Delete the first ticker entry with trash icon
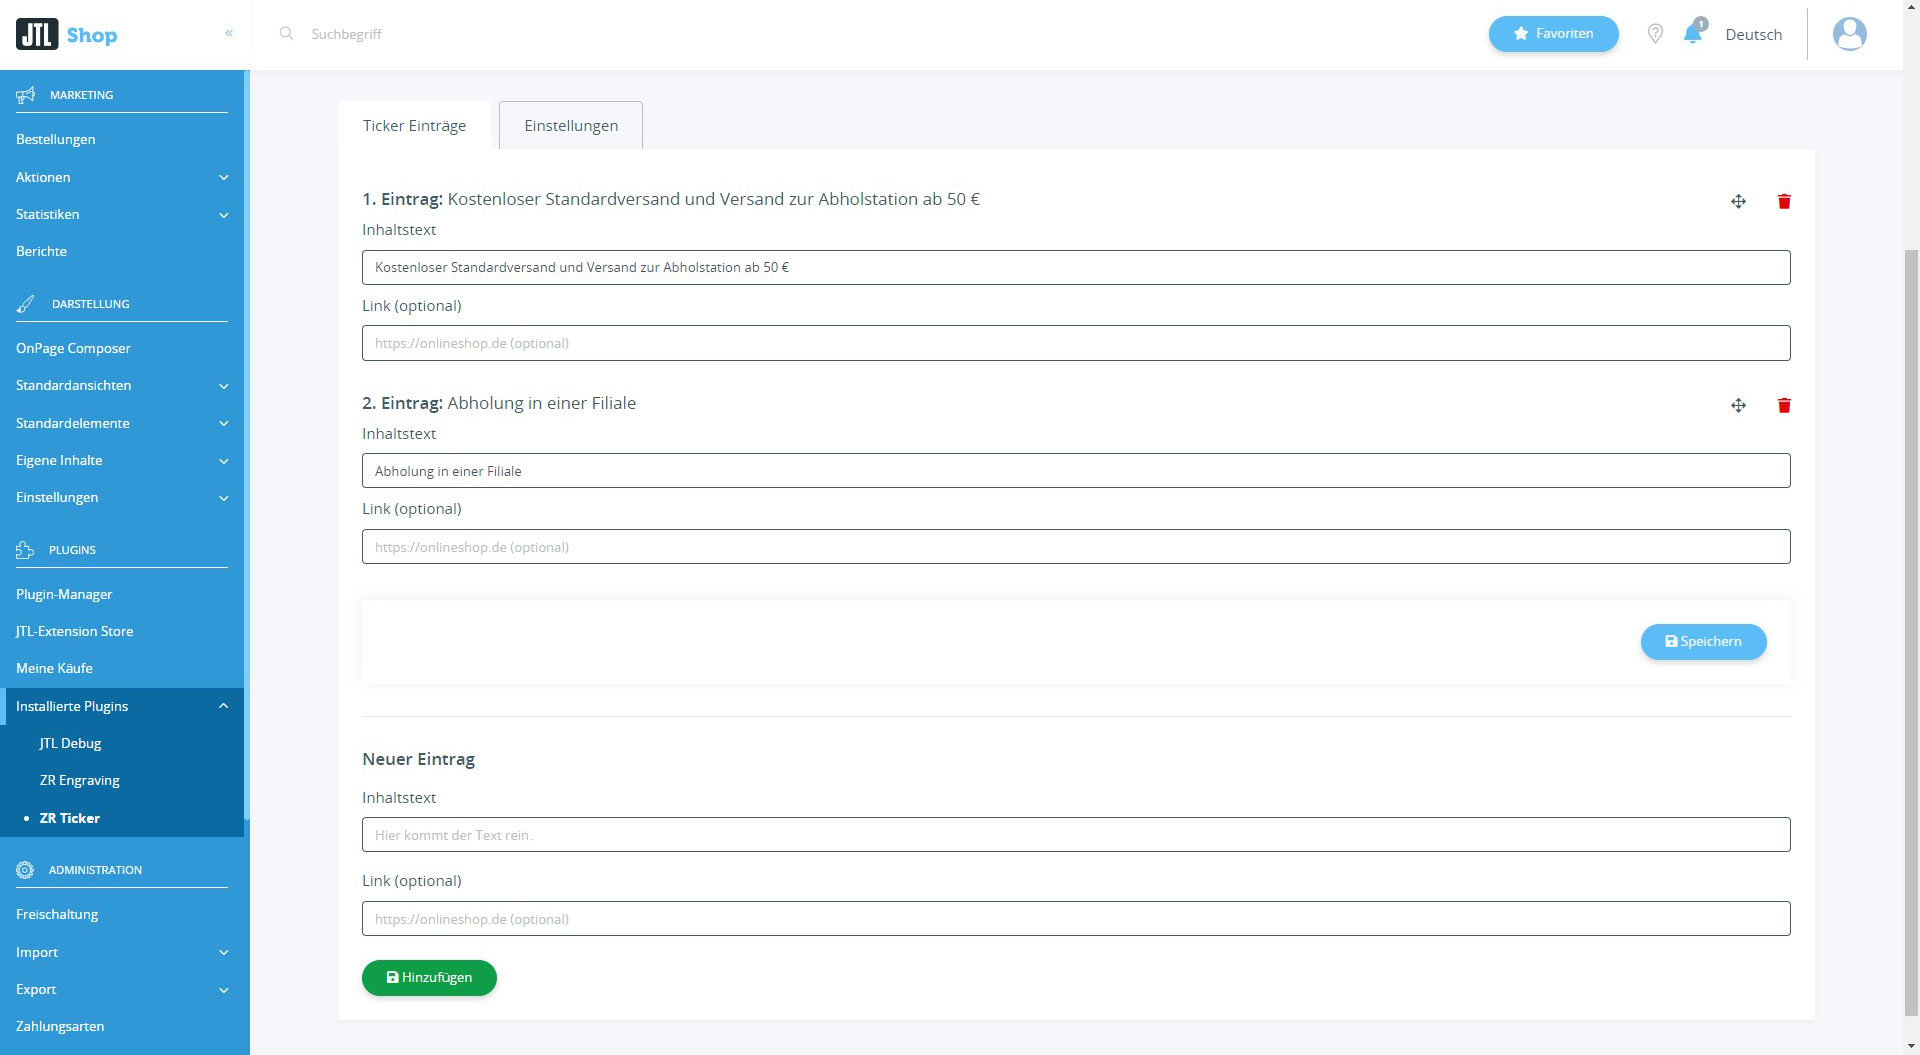Screen dimensions: 1920x1055 point(1783,202)
